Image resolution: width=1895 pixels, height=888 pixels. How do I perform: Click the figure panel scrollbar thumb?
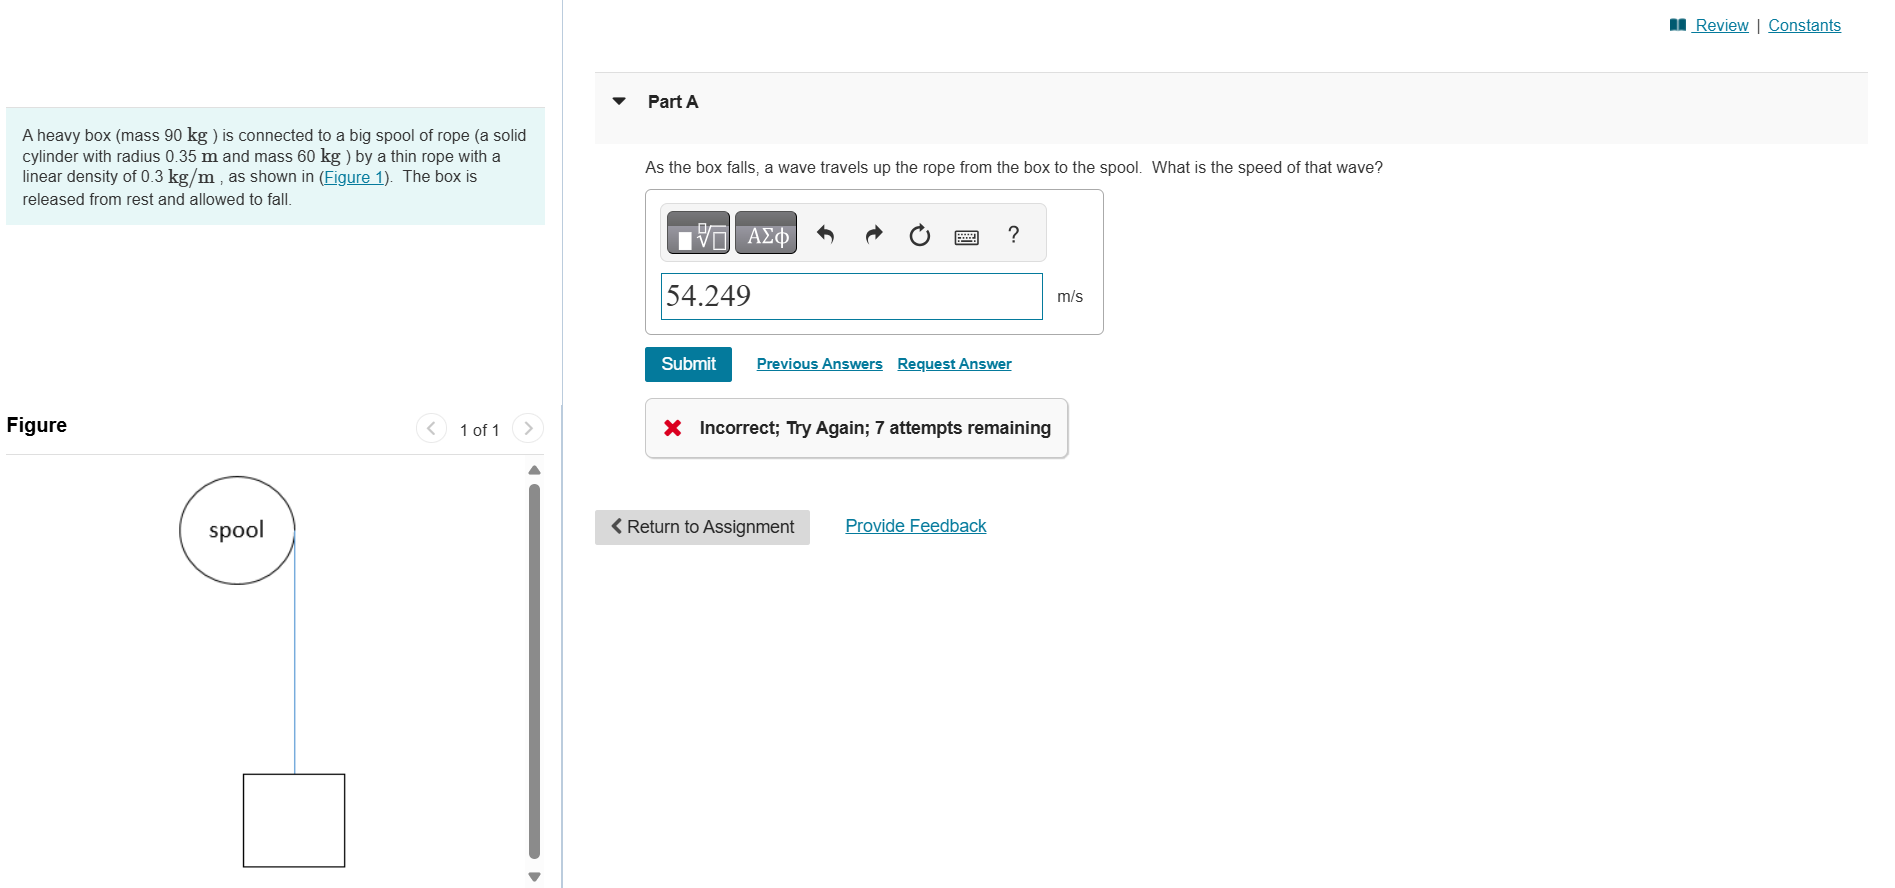pos(534,672)
